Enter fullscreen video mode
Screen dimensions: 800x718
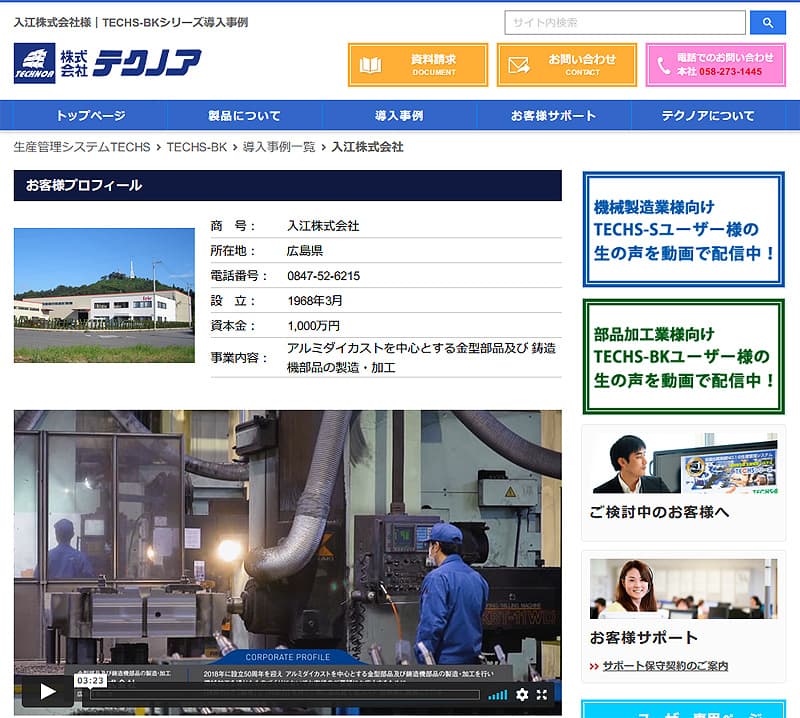click(x=542, y=695)
